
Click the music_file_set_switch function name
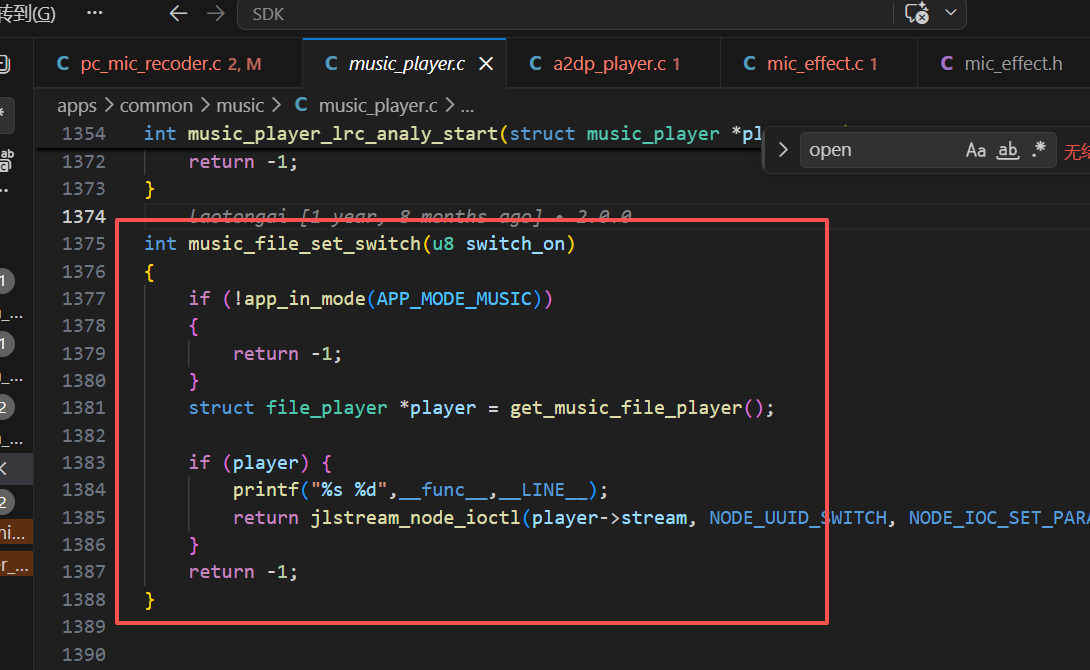click(304, 244)
